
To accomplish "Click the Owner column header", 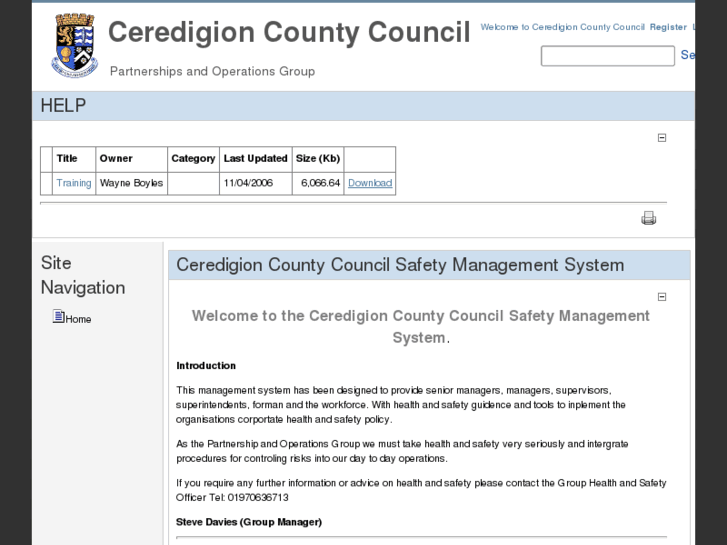I will point(116,158).
